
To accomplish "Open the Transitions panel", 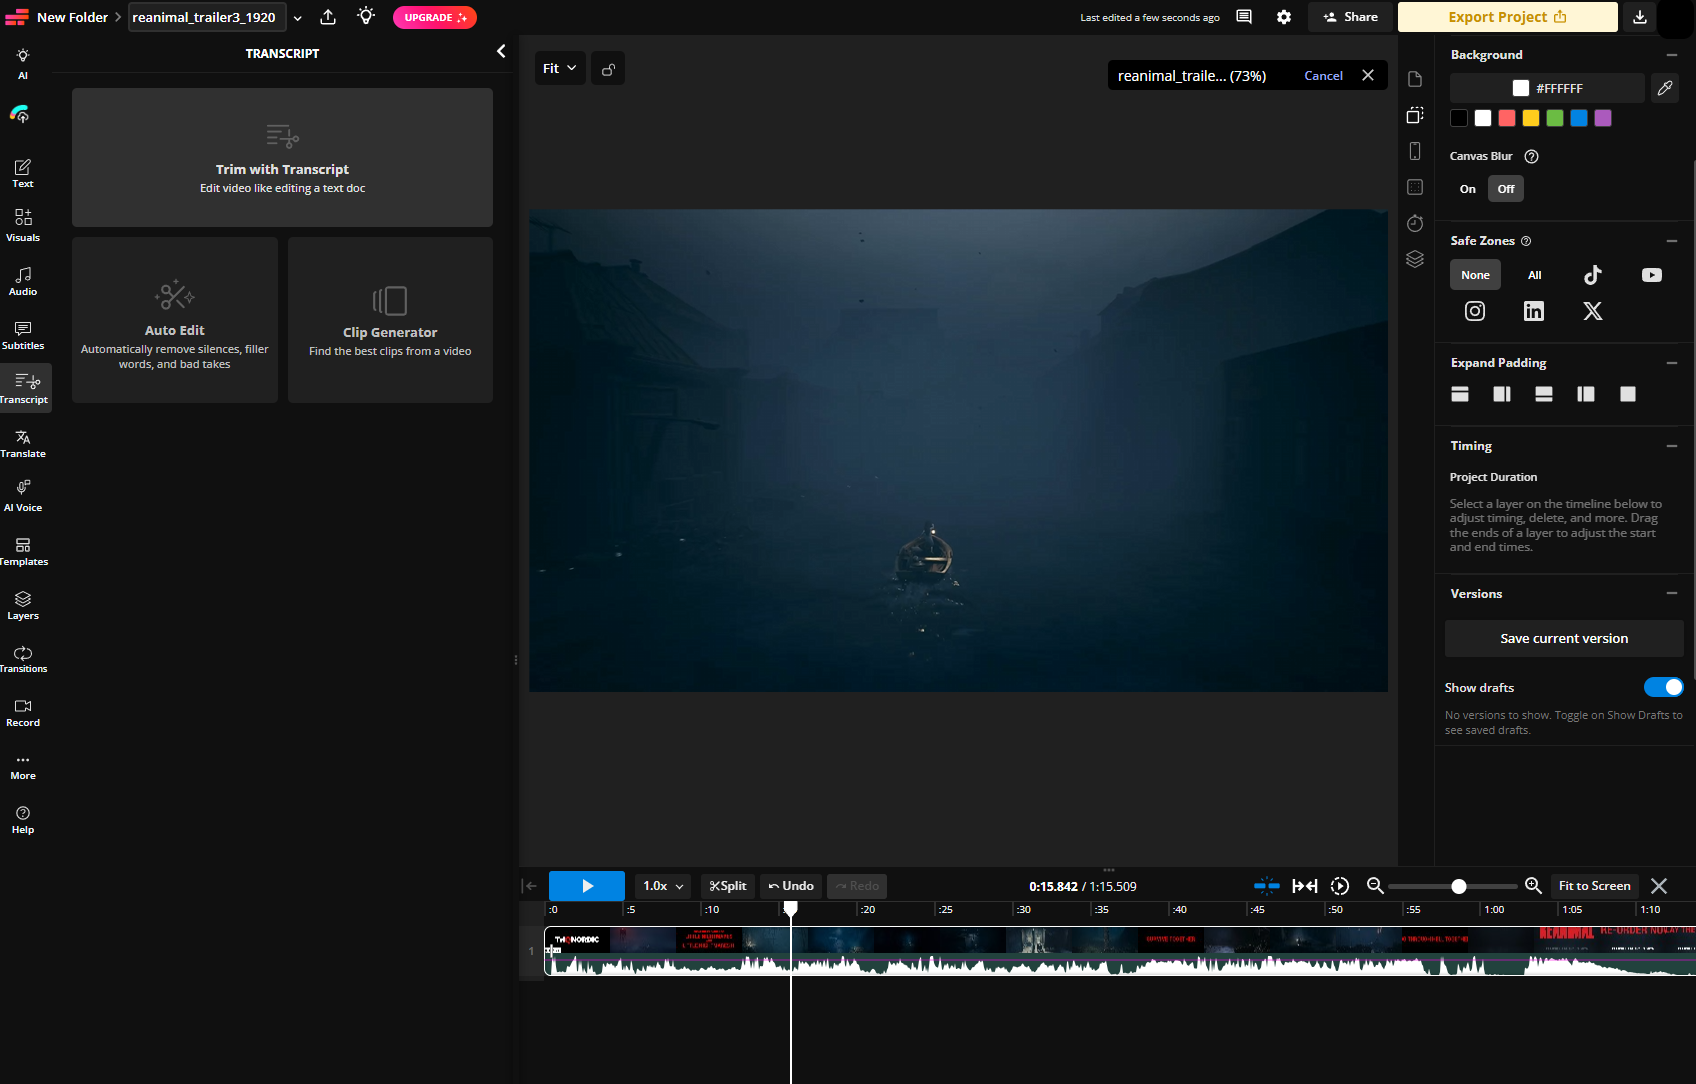I will (23, 659).
